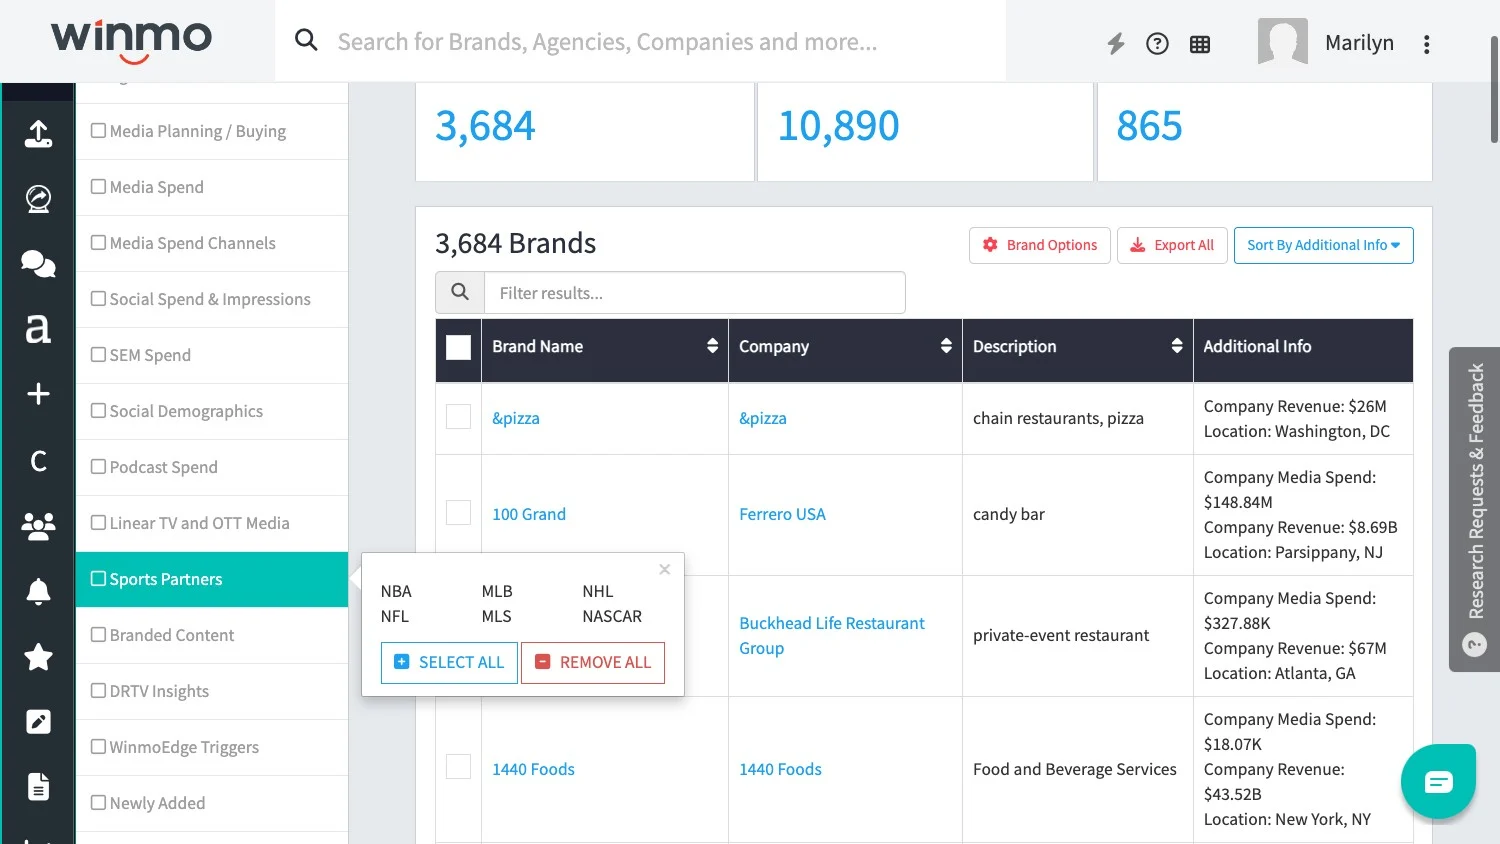Click the lightning bolt icon
Screen dimensions: 1500x844
(1116, 44)
